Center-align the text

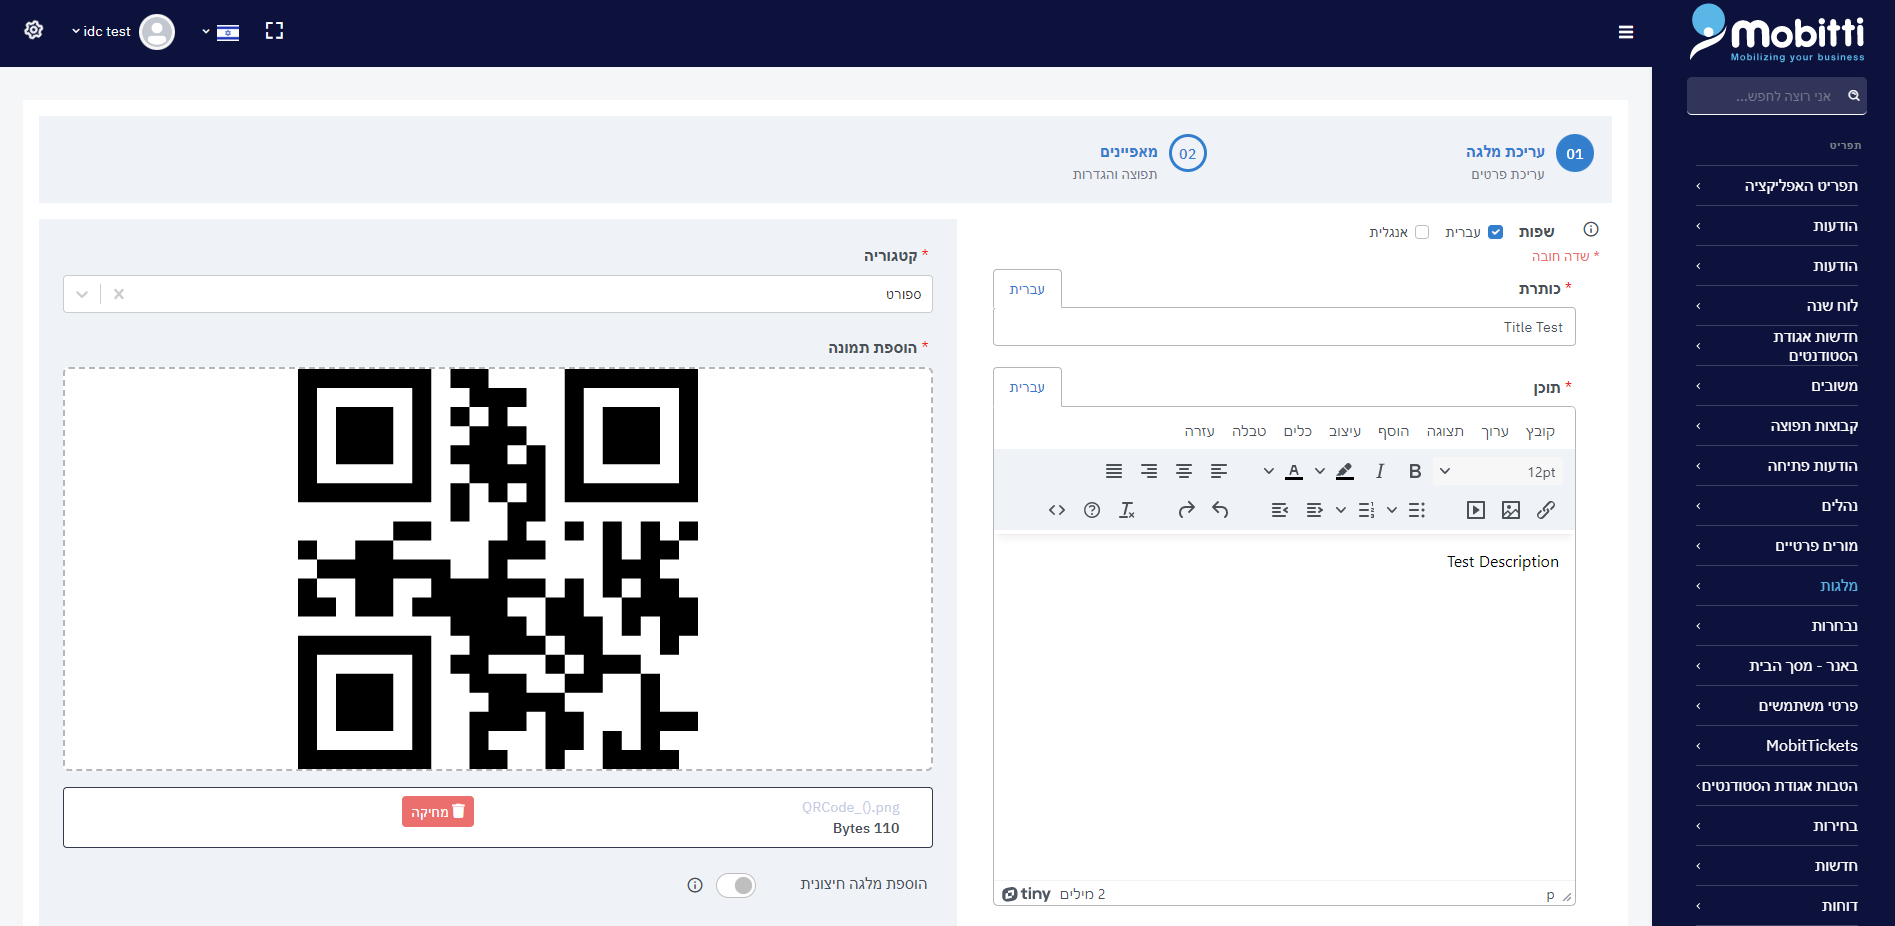1184,471
